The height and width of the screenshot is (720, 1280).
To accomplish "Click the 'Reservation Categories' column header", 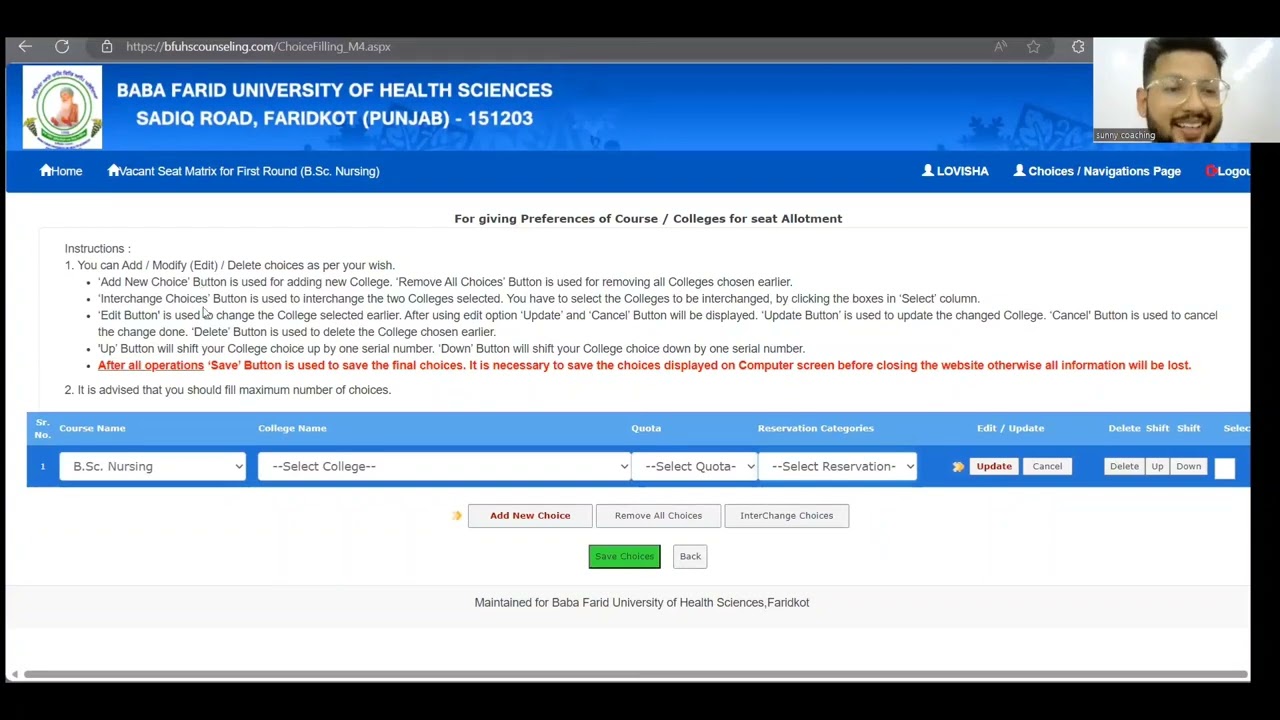I will coord(815,428).
